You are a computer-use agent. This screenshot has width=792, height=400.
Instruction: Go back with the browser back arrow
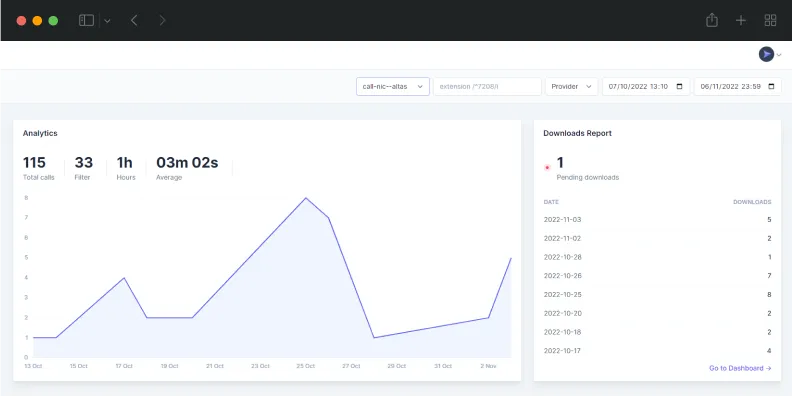[x=134, y=20]
